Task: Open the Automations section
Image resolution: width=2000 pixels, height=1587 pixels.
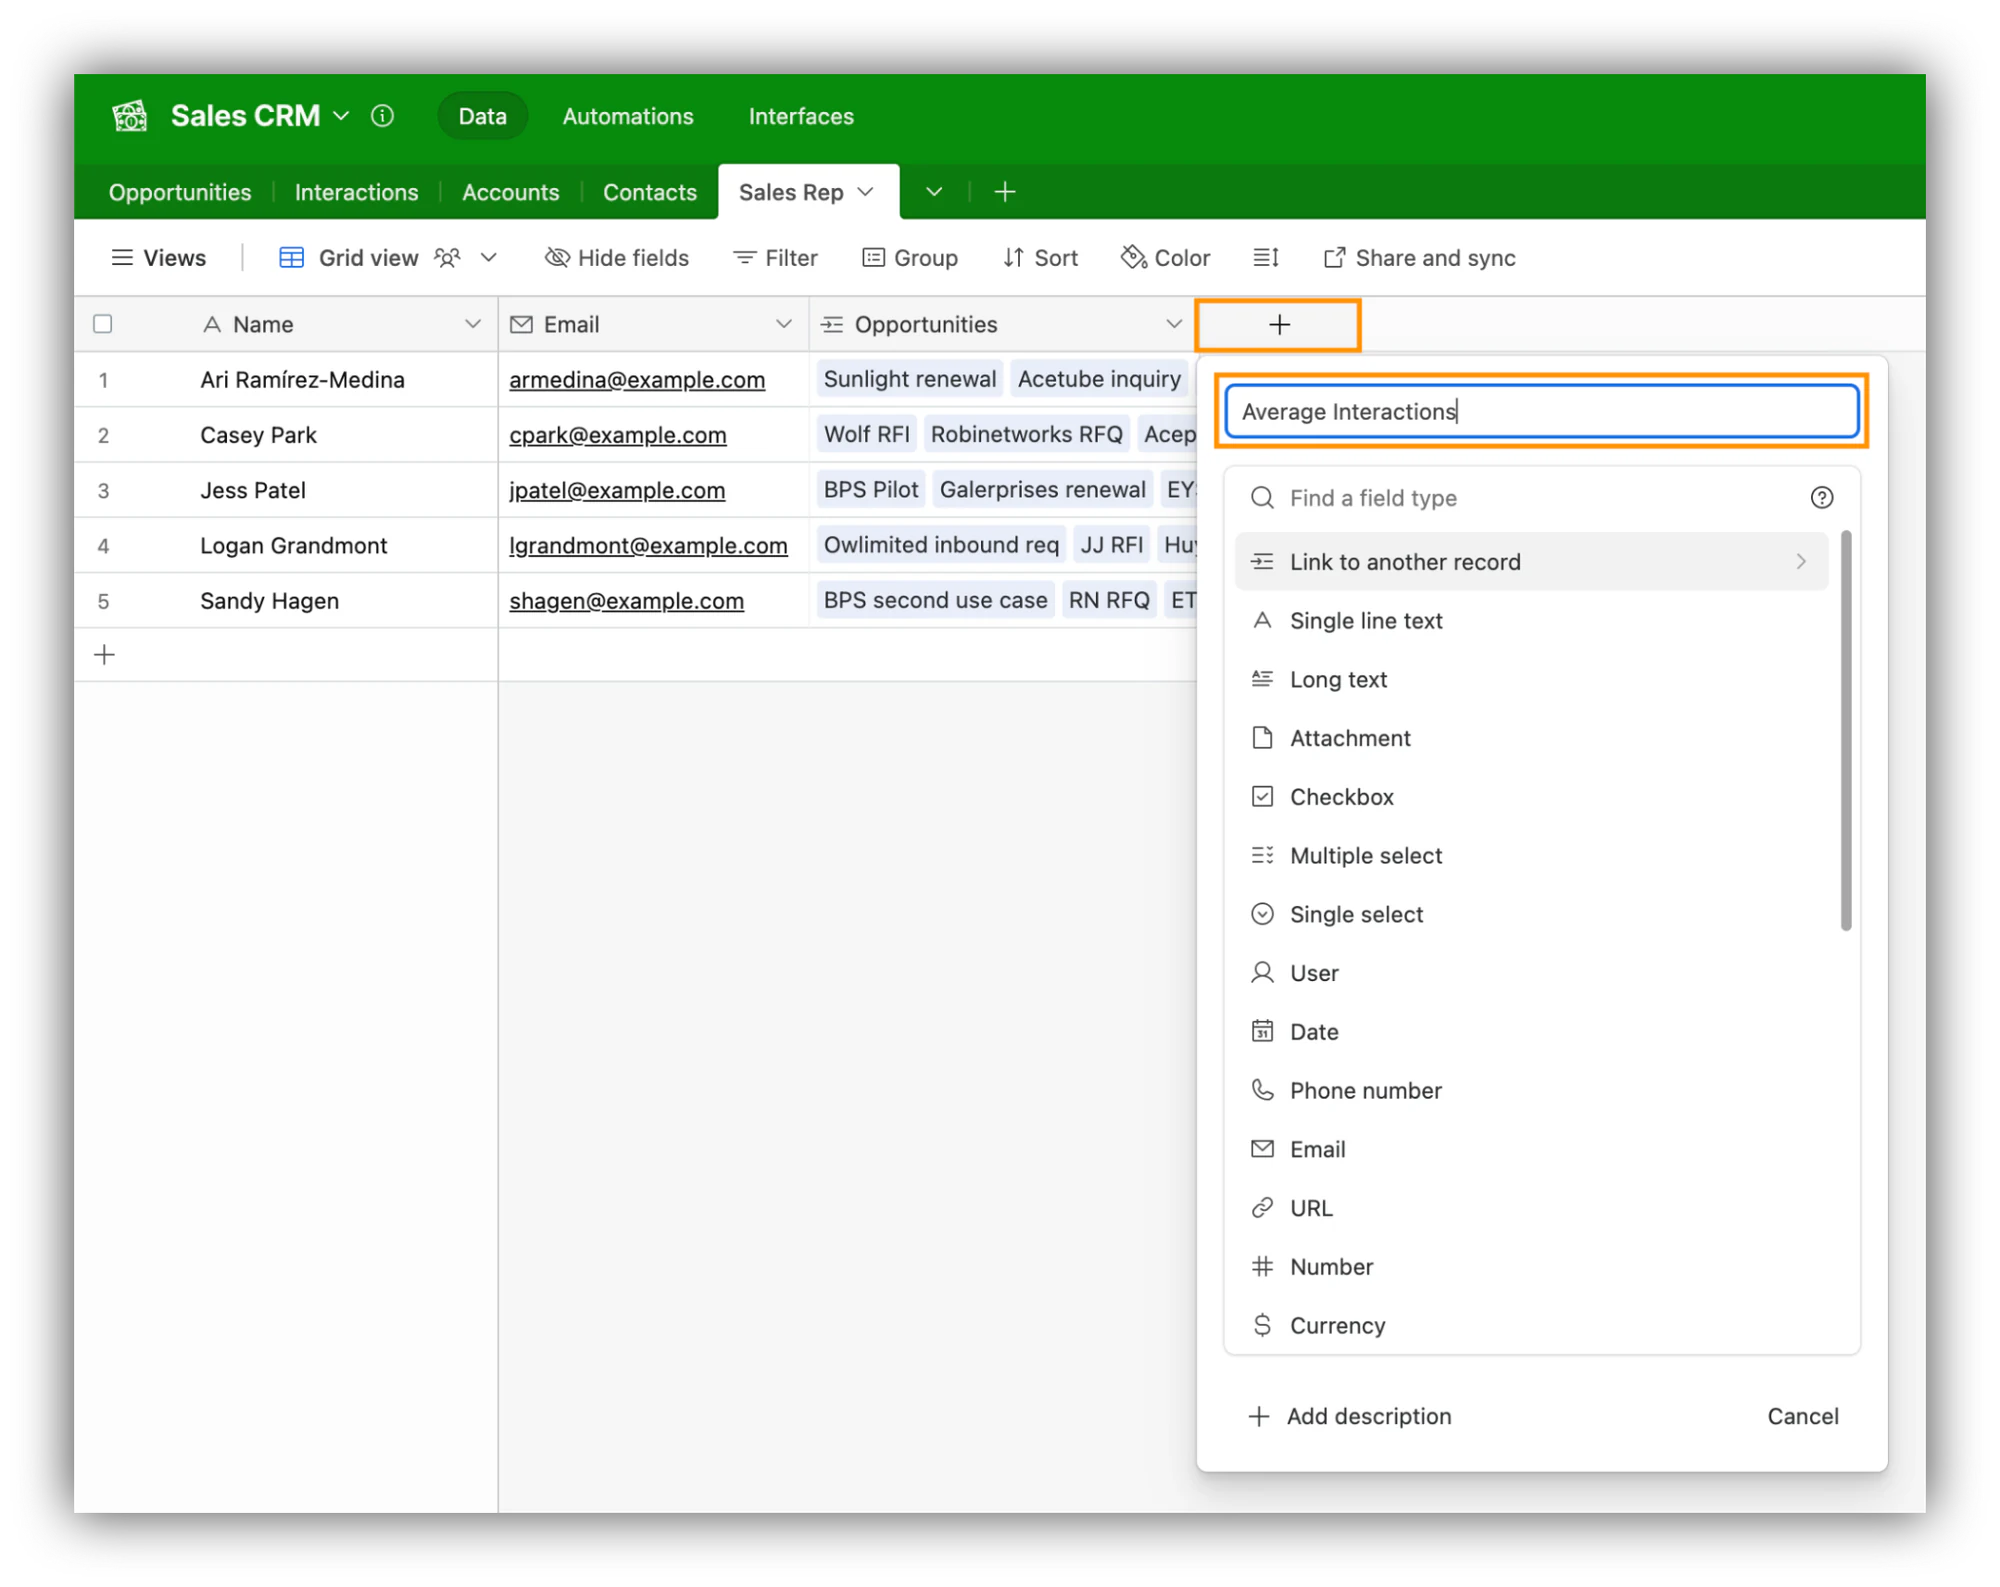Action: pos(628,116)
